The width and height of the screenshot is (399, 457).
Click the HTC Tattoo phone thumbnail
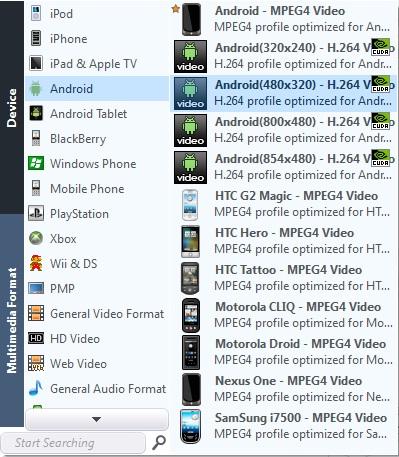tap(190, 278)
